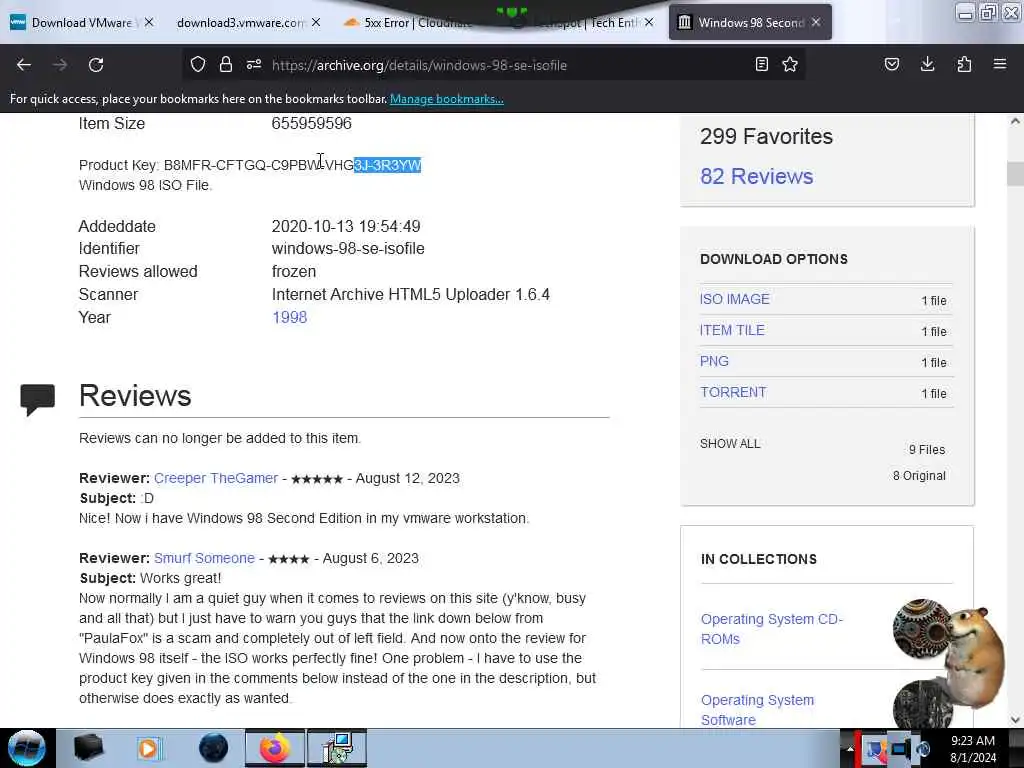The width and height of the screenshot is (1024, 768).
Task: Click the page vertical scrollbar thumb
Action: (1015, 173)
